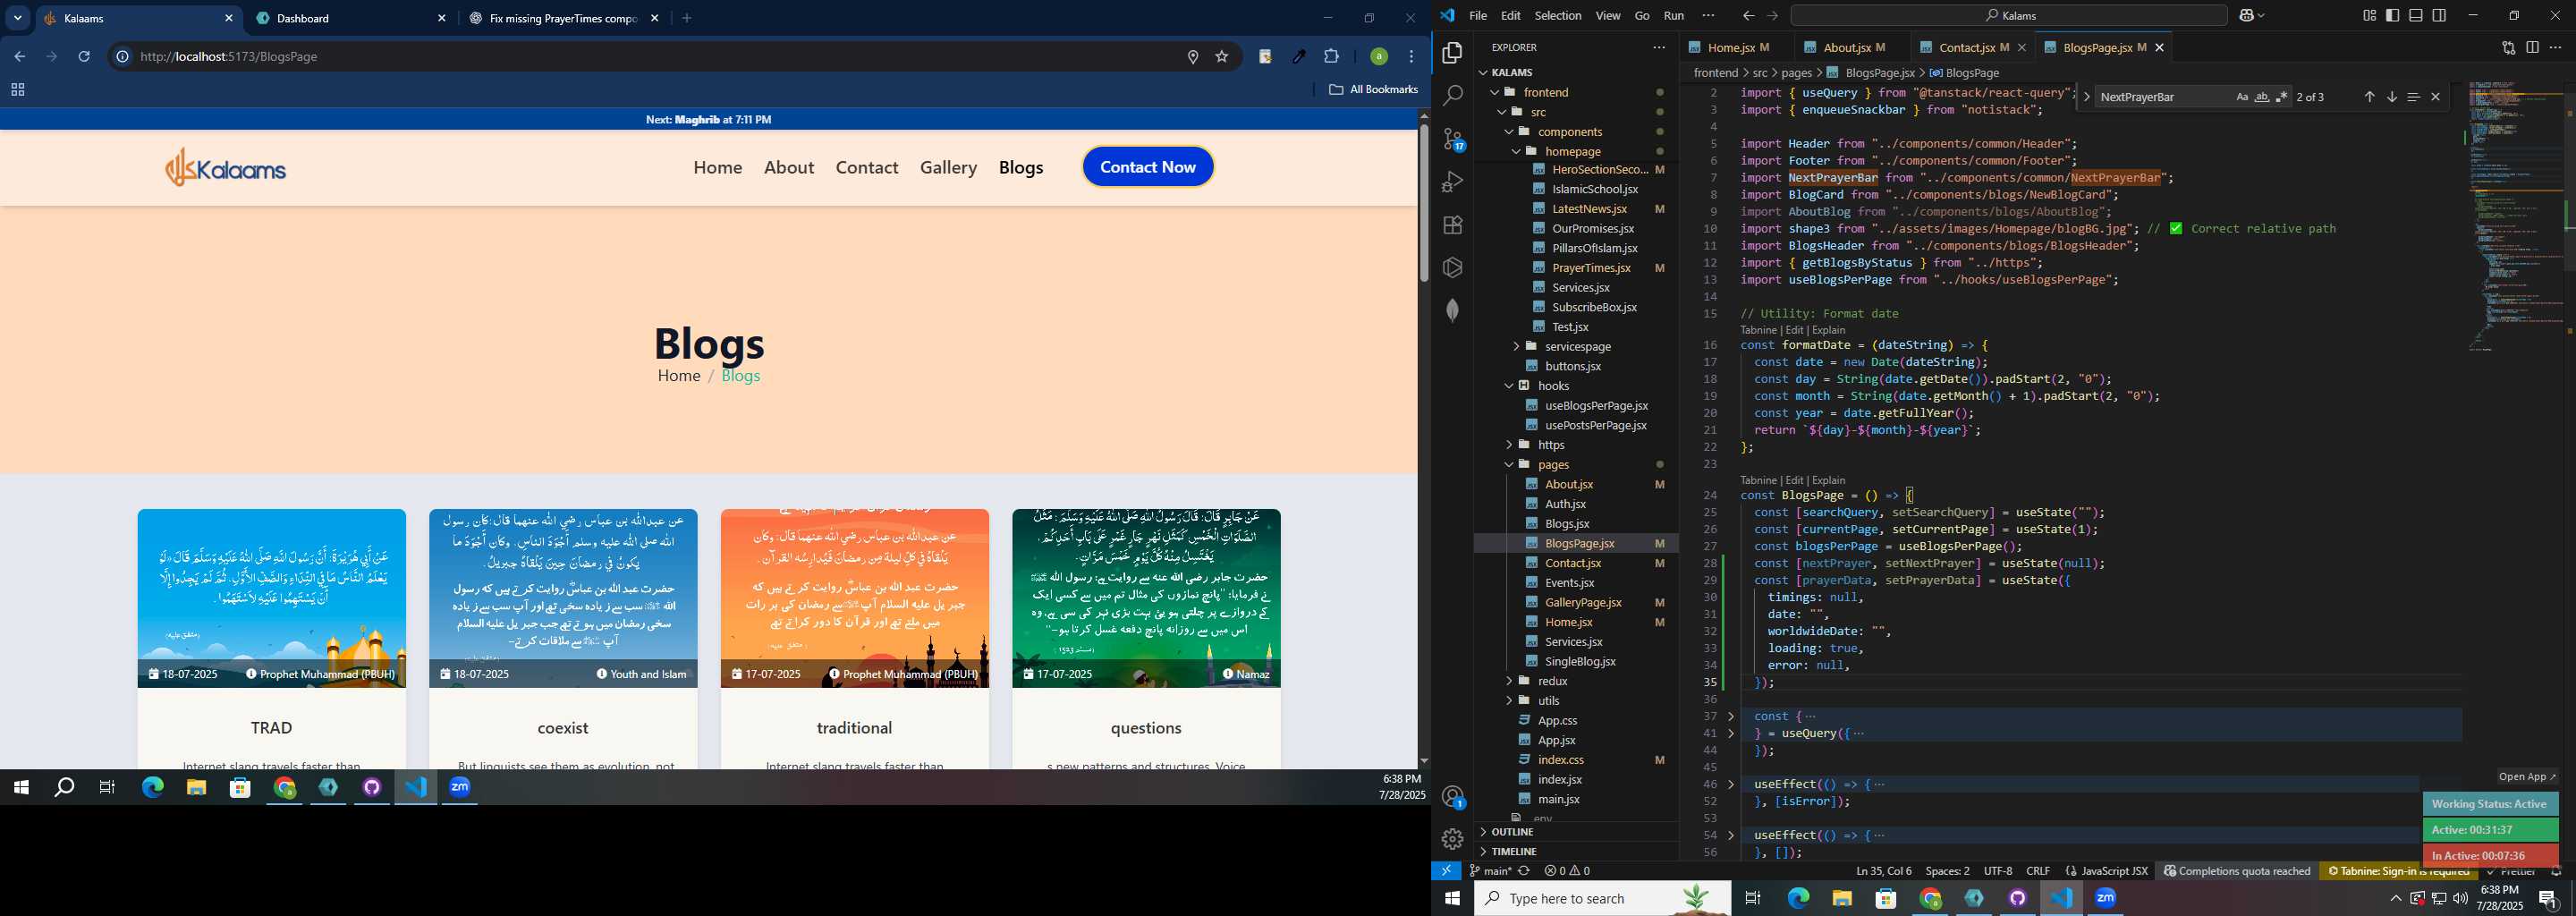Screen dimensions: 2576x916
Task: Open the Run menu in VS Code
Action: [1674, 15]
